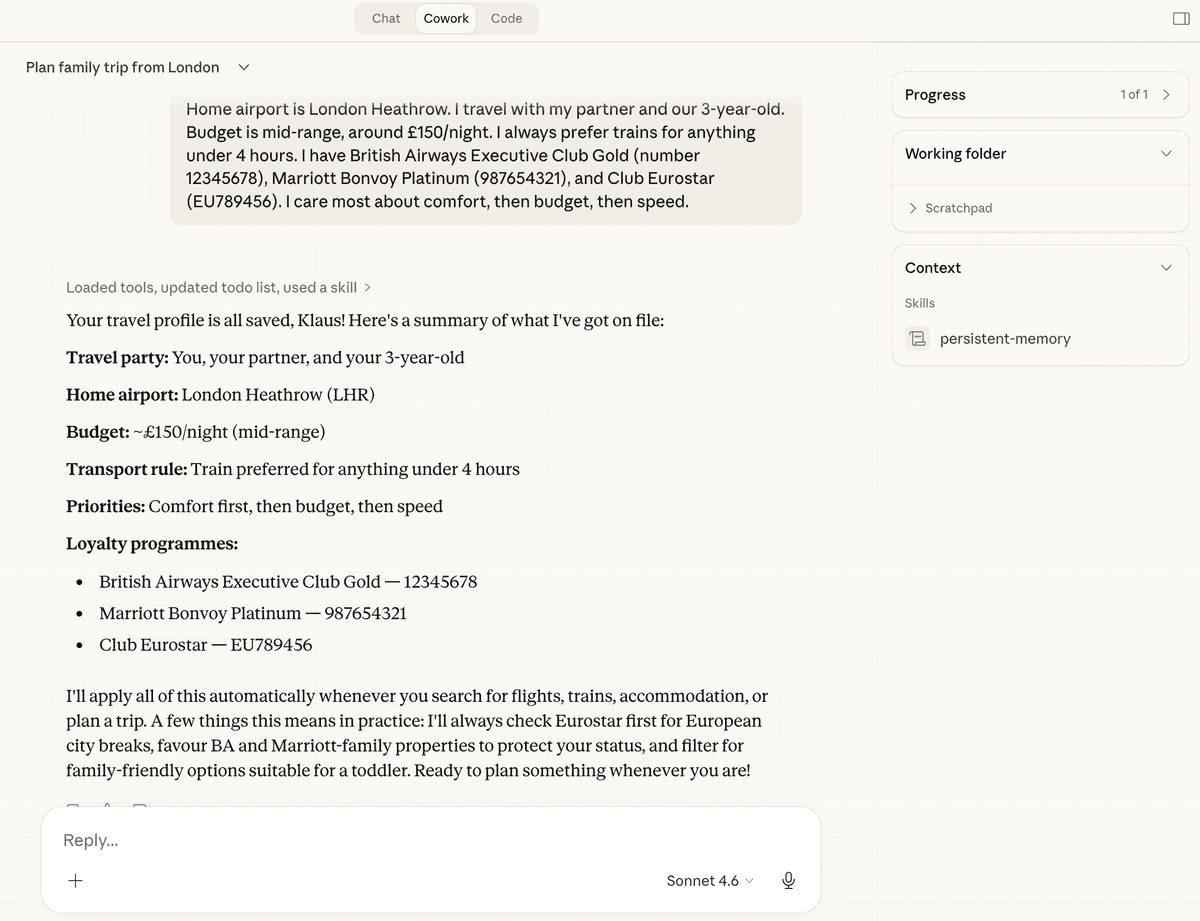Click the 'Travel party' line
Screen dimensions: 1200x921
click(x=265, y=357)
